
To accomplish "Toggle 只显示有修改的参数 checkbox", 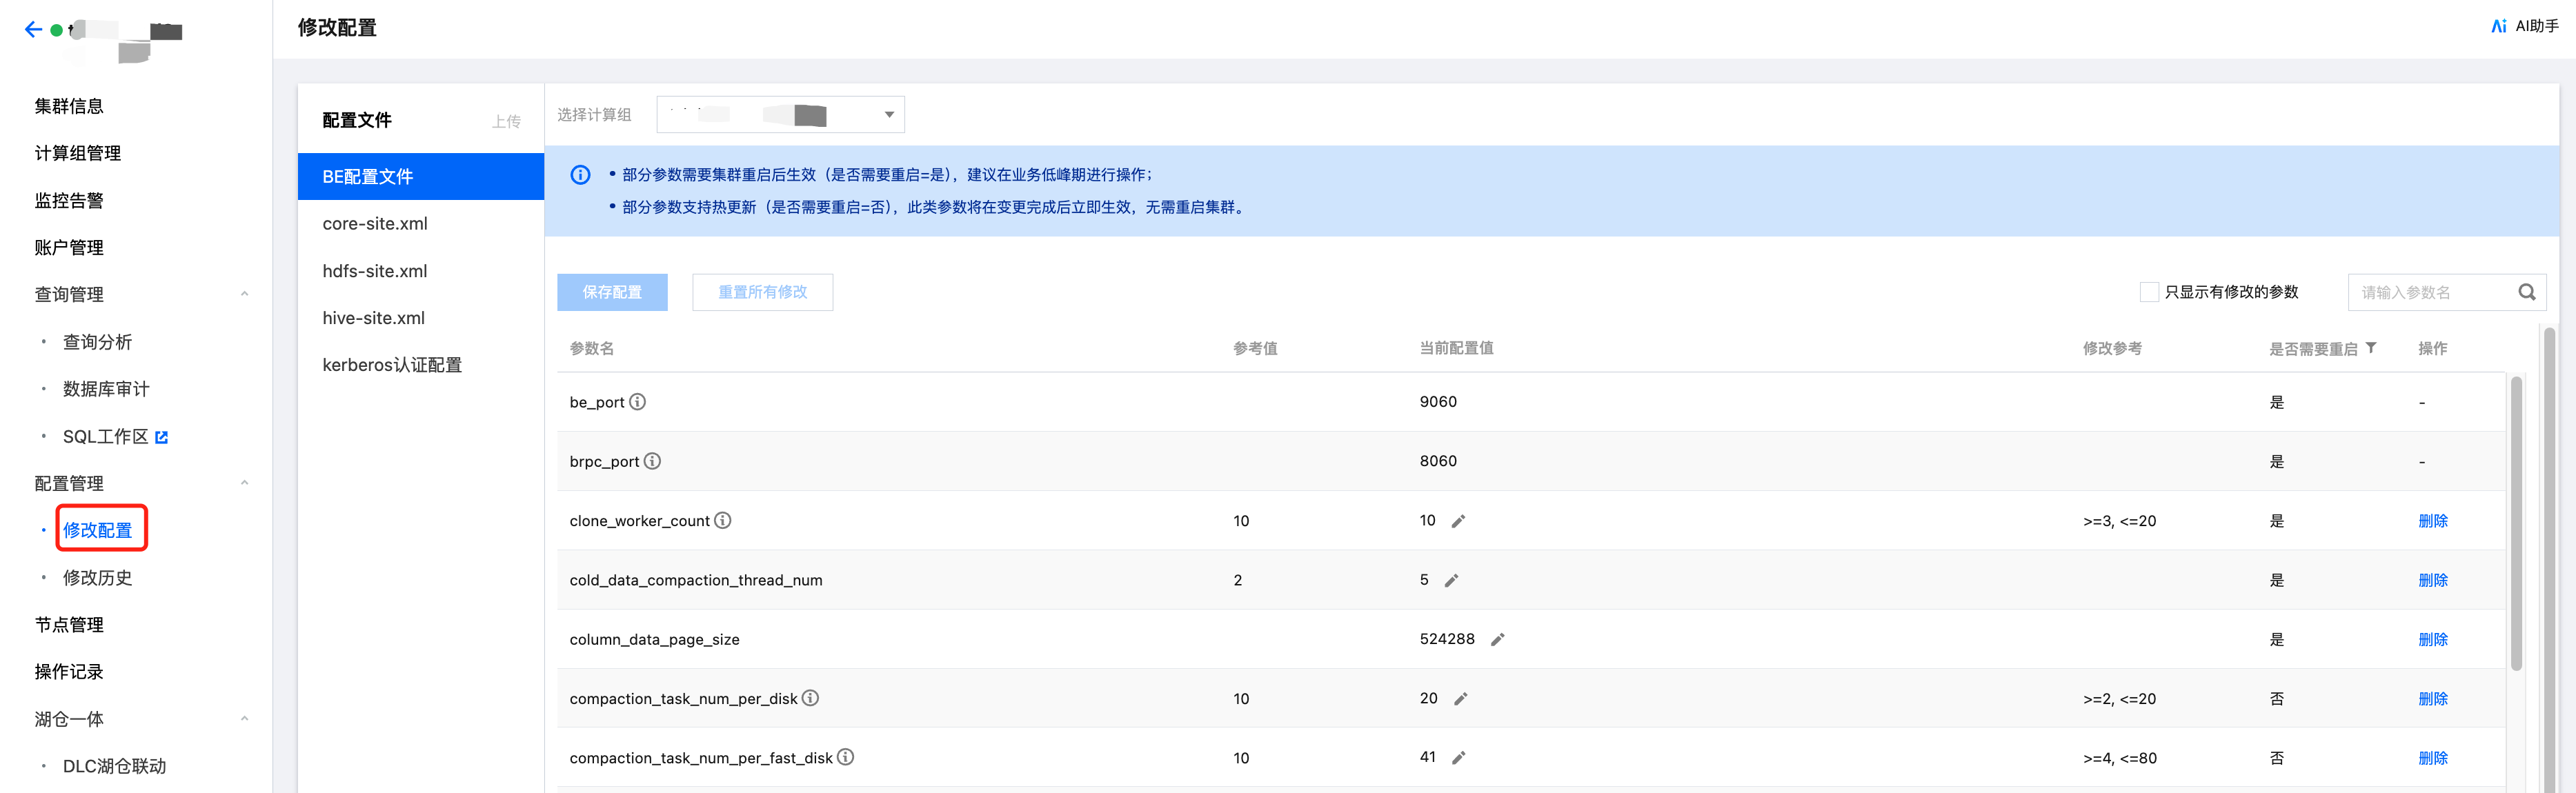I will [2148, 292].
